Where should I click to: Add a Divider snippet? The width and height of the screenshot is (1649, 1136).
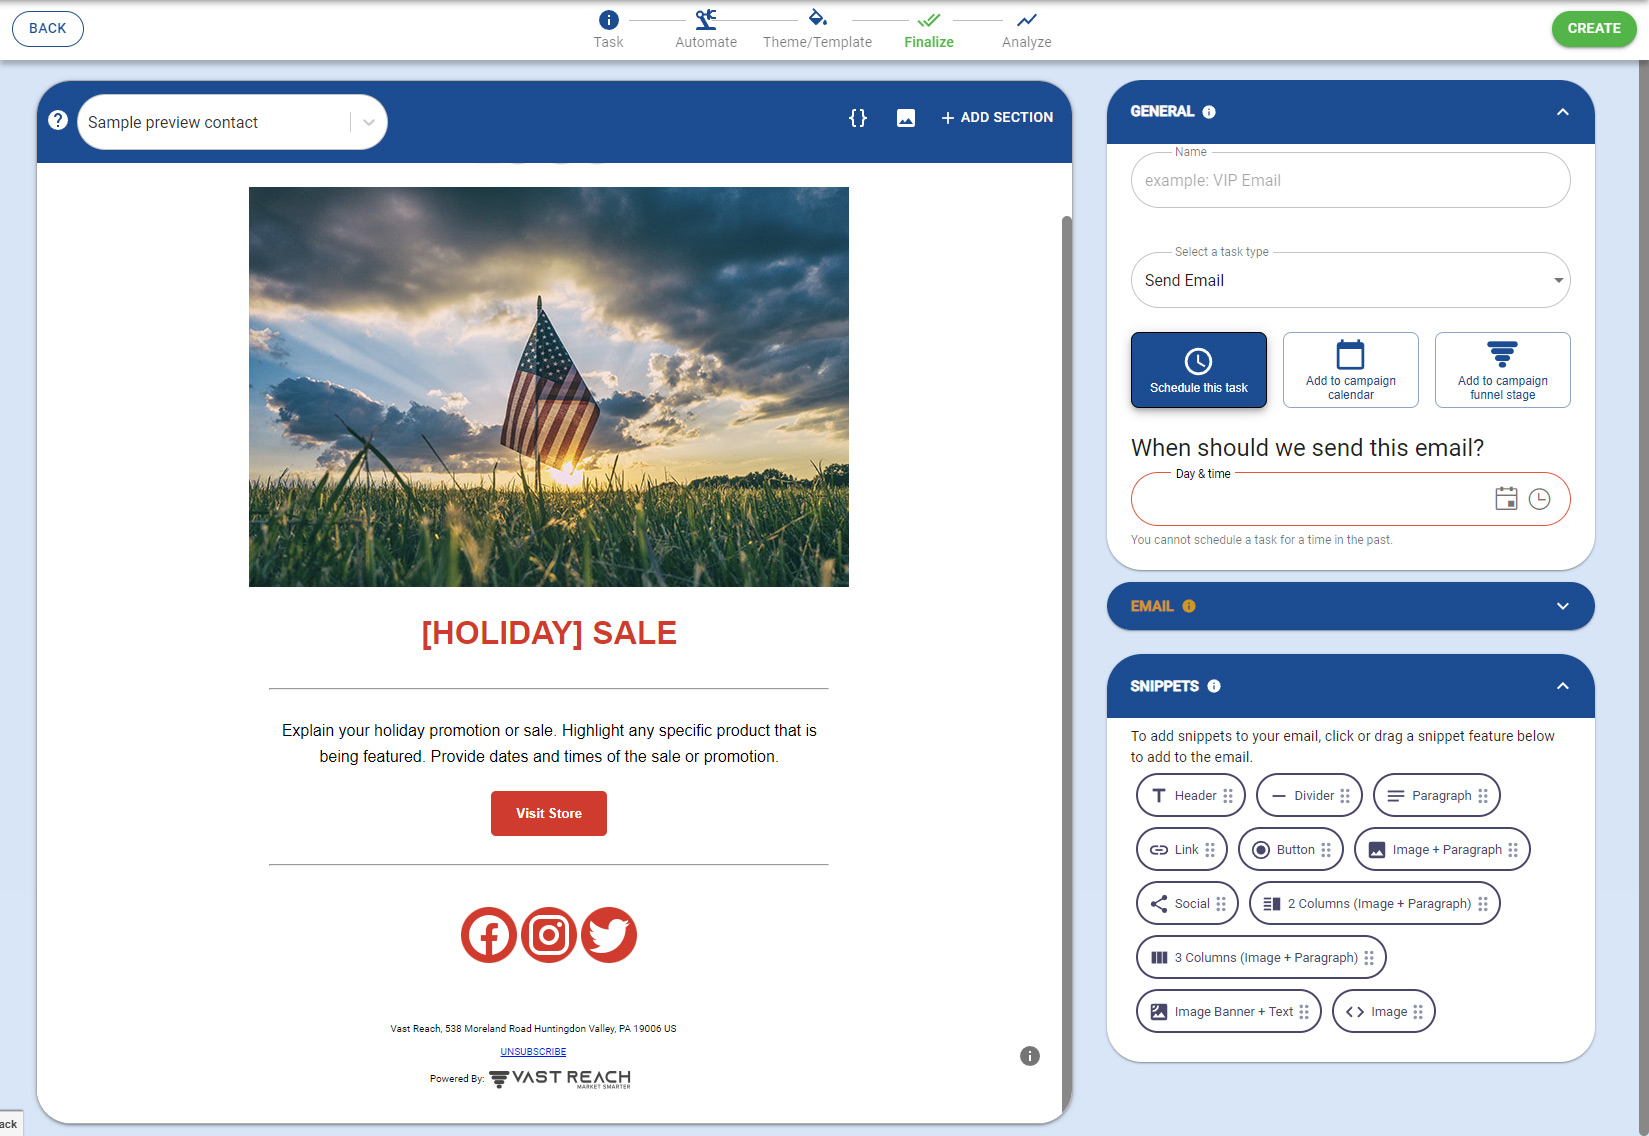[1309, 796]
